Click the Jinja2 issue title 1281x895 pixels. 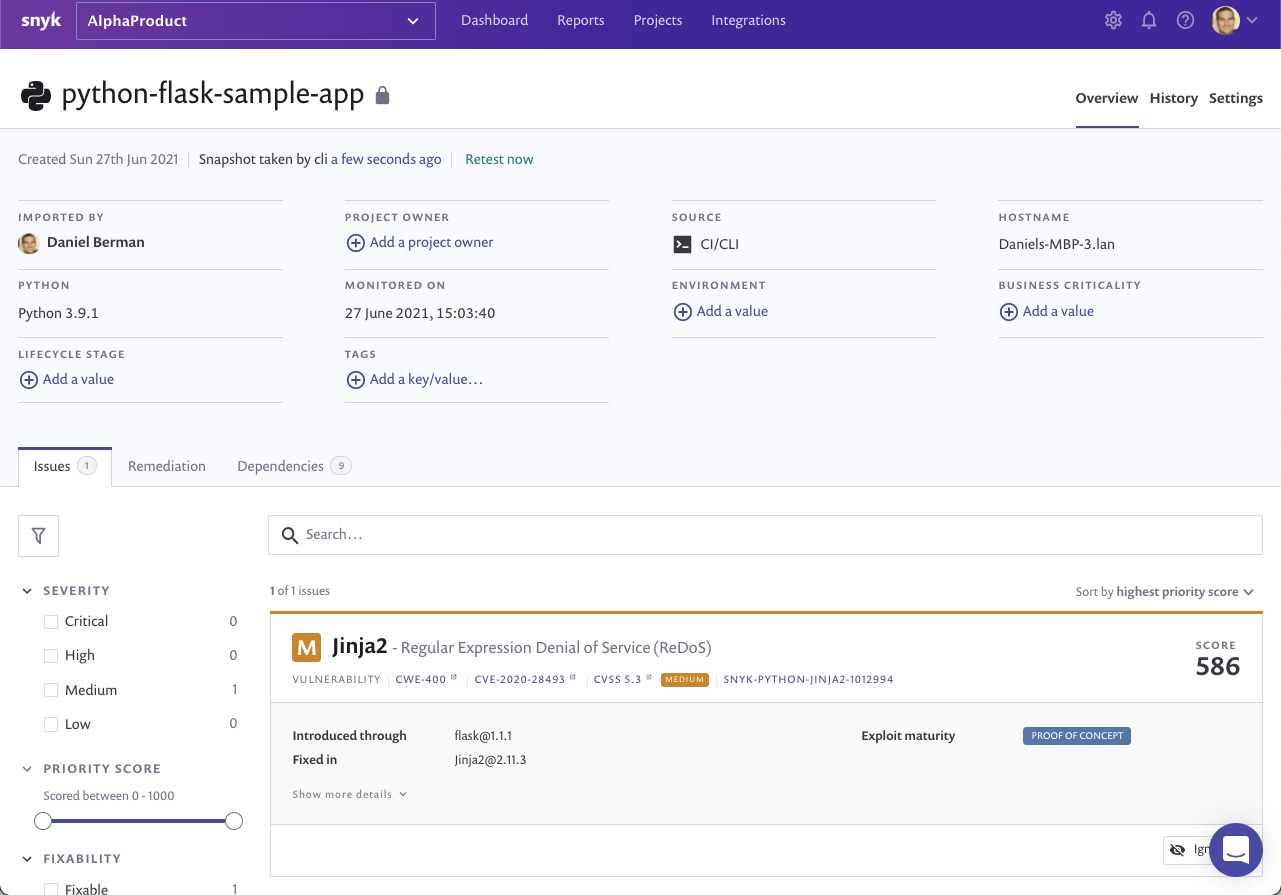point(360,646)
